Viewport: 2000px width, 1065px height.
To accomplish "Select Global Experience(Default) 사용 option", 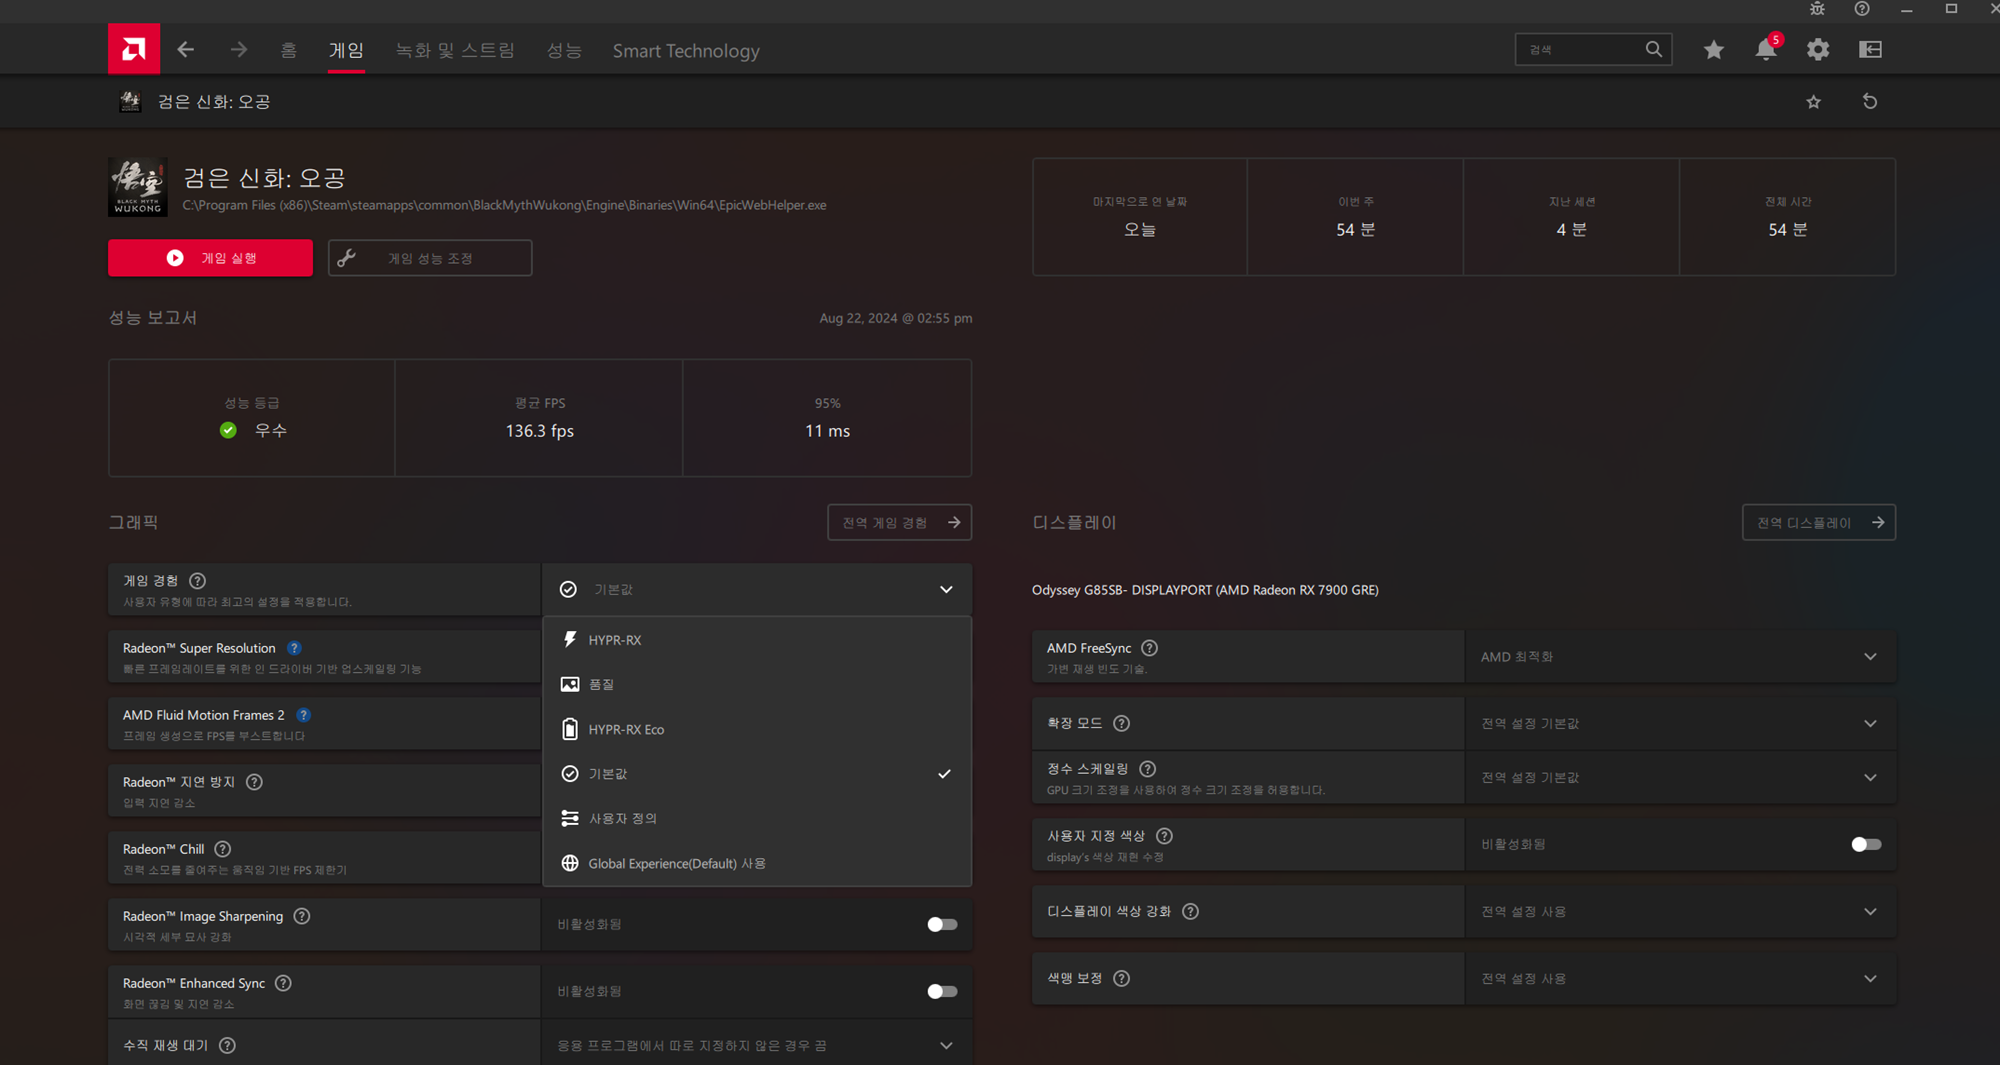I will tap(757, 863).
